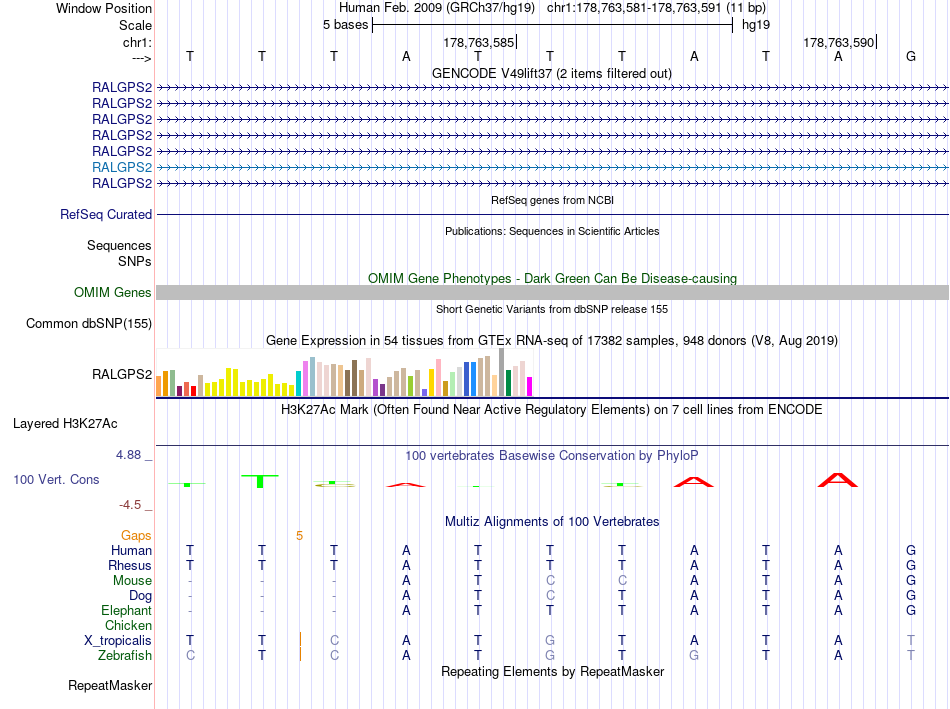Click the magenta bar in the GTEx chart

point(529,387)
